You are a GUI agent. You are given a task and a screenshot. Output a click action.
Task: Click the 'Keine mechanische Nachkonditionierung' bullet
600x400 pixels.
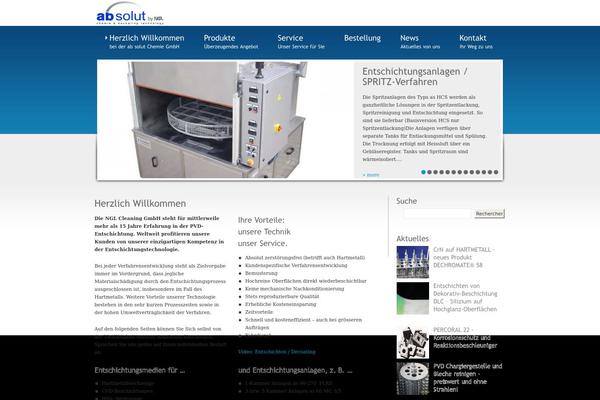(x=294, y=289)
